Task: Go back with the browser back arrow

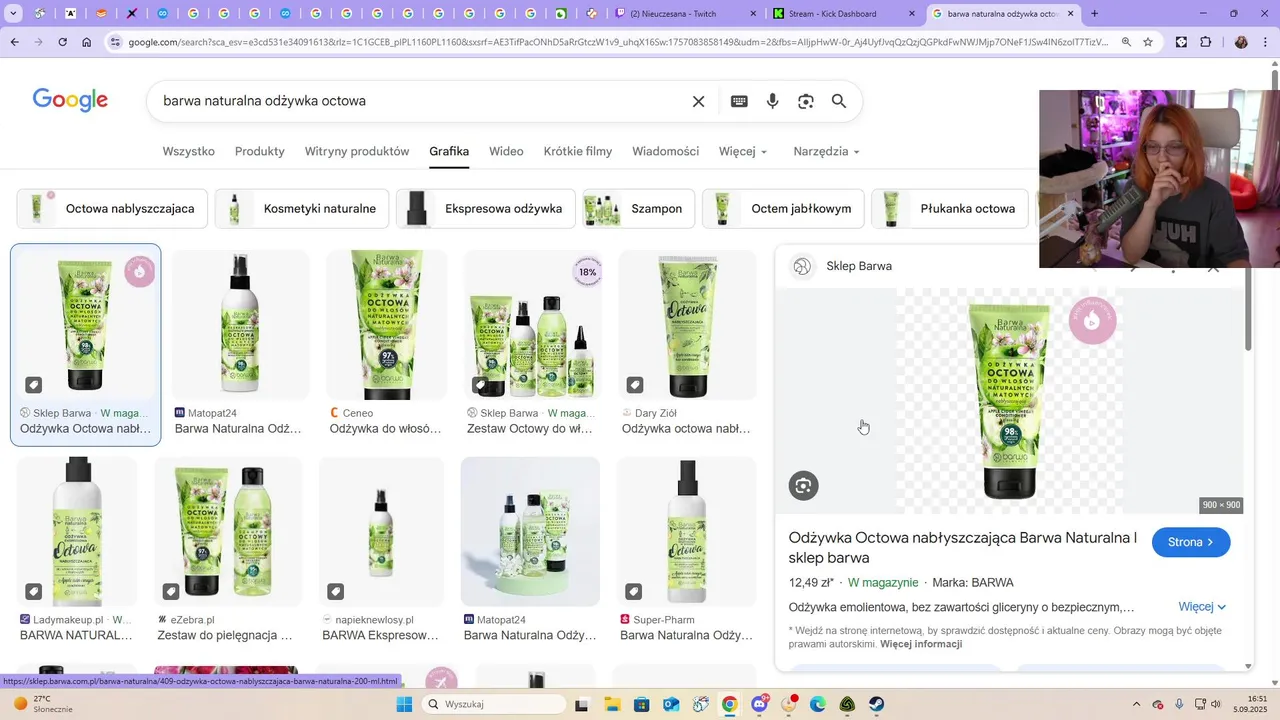Action: pyautogui.click(x=14, y=42)
